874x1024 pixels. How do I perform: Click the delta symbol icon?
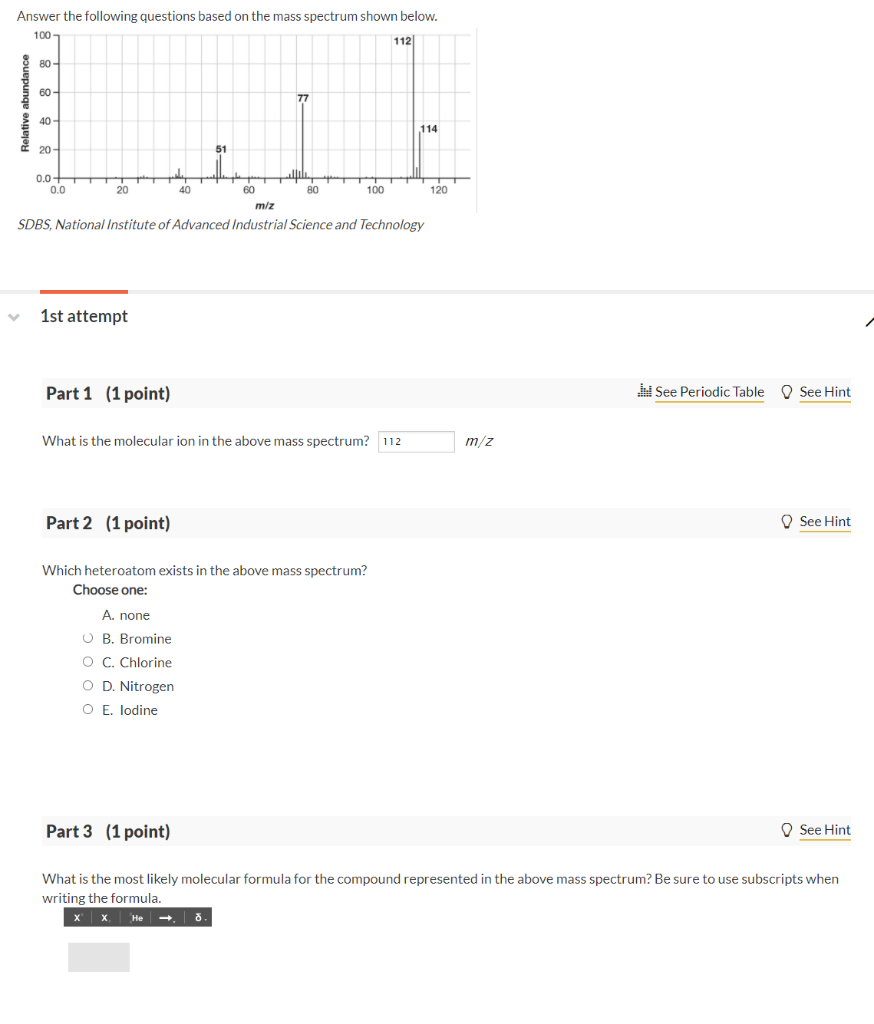pyautogui.click(x=197, y=917)
